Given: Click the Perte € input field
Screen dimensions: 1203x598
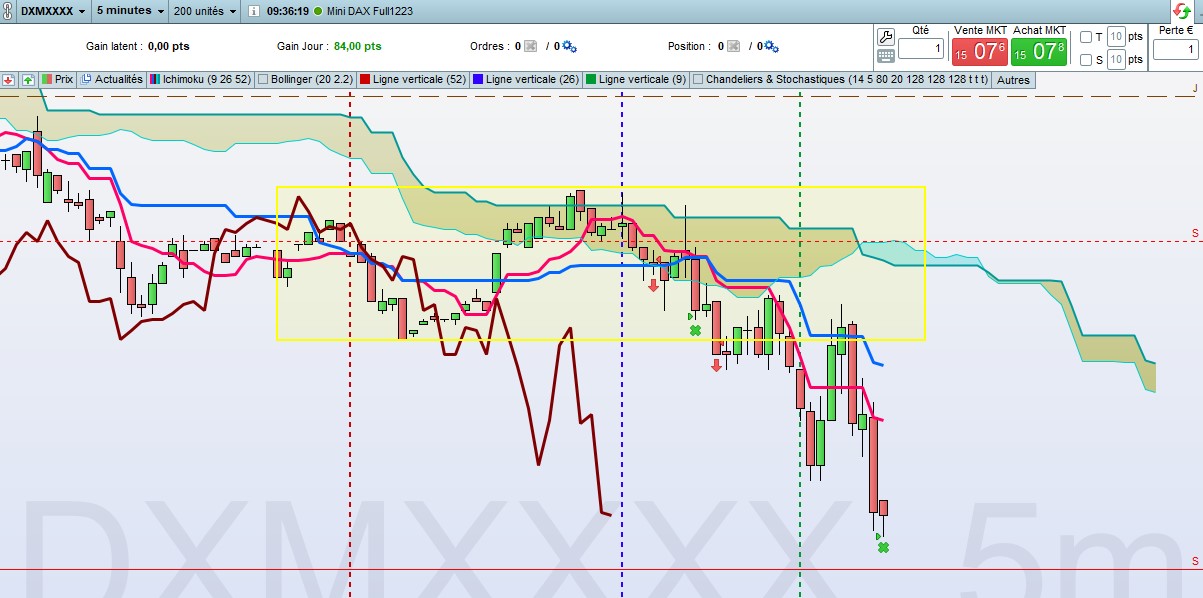Looking at the screenshot, I should pos(1175,48).
